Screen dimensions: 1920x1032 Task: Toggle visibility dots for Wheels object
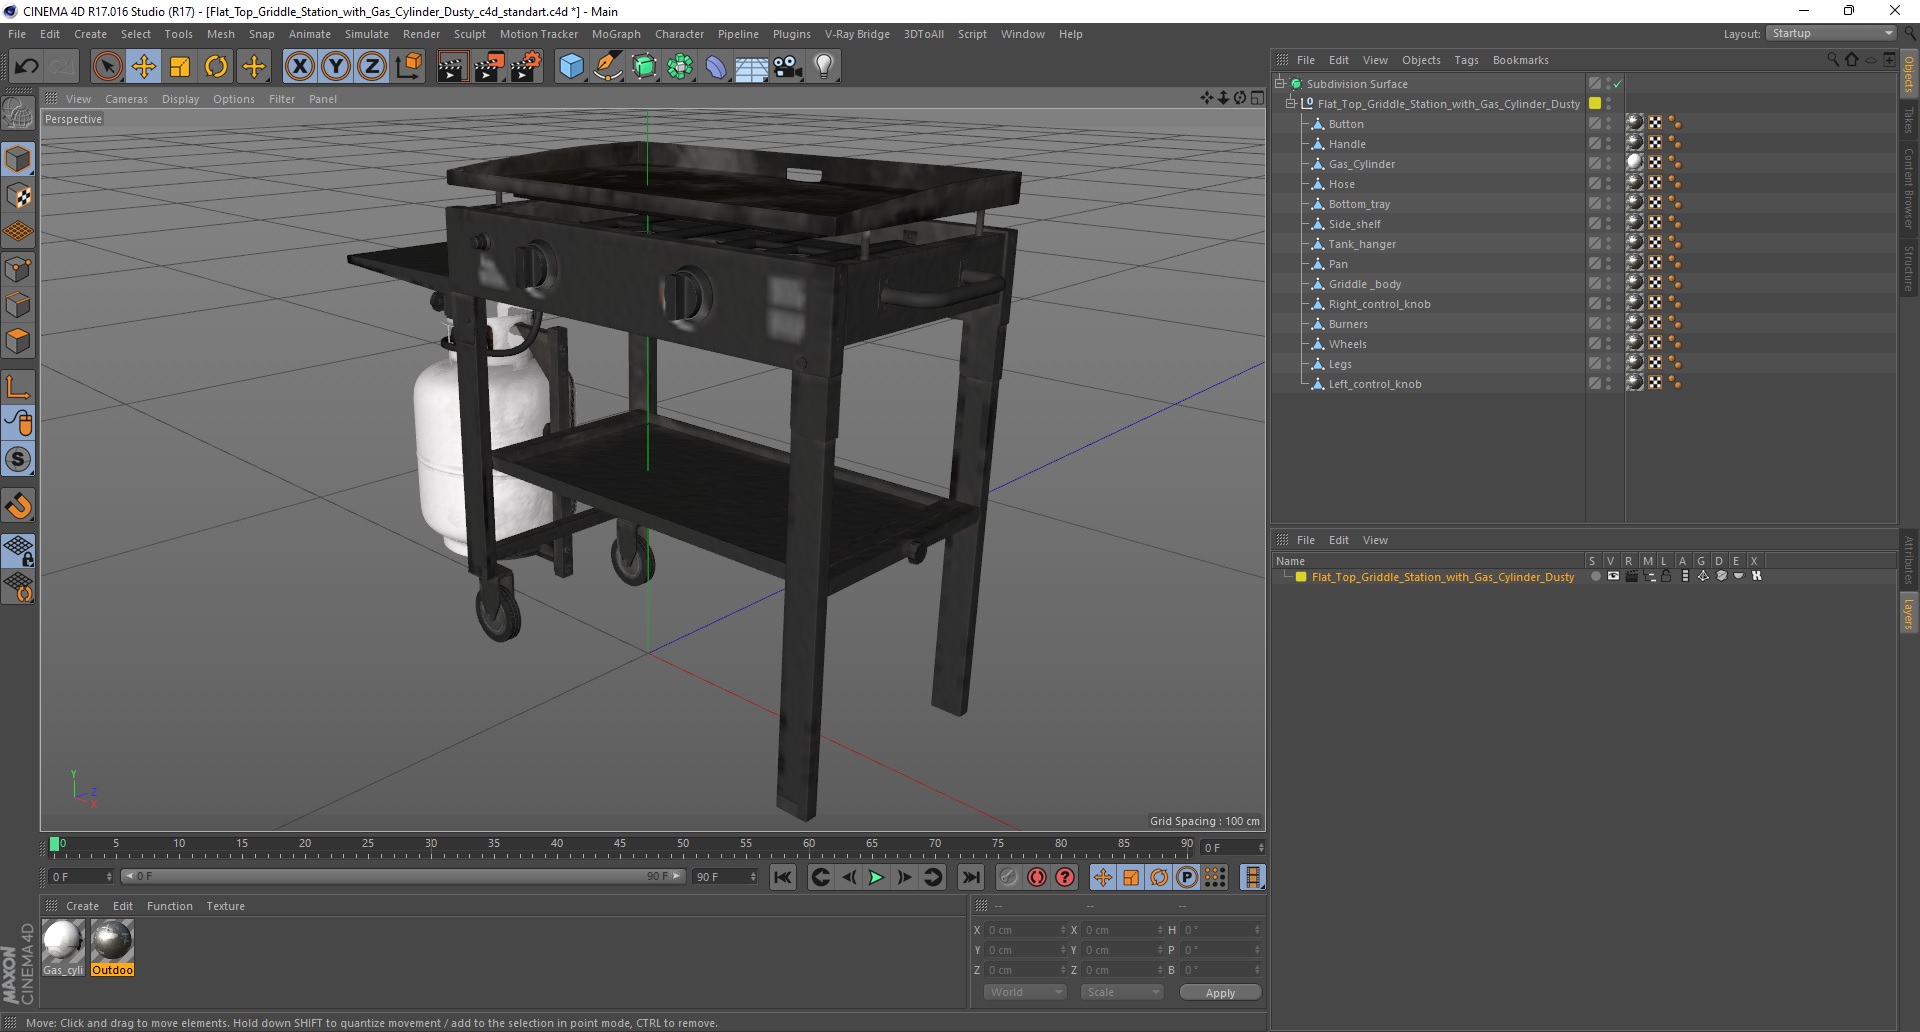point(1608,344)
